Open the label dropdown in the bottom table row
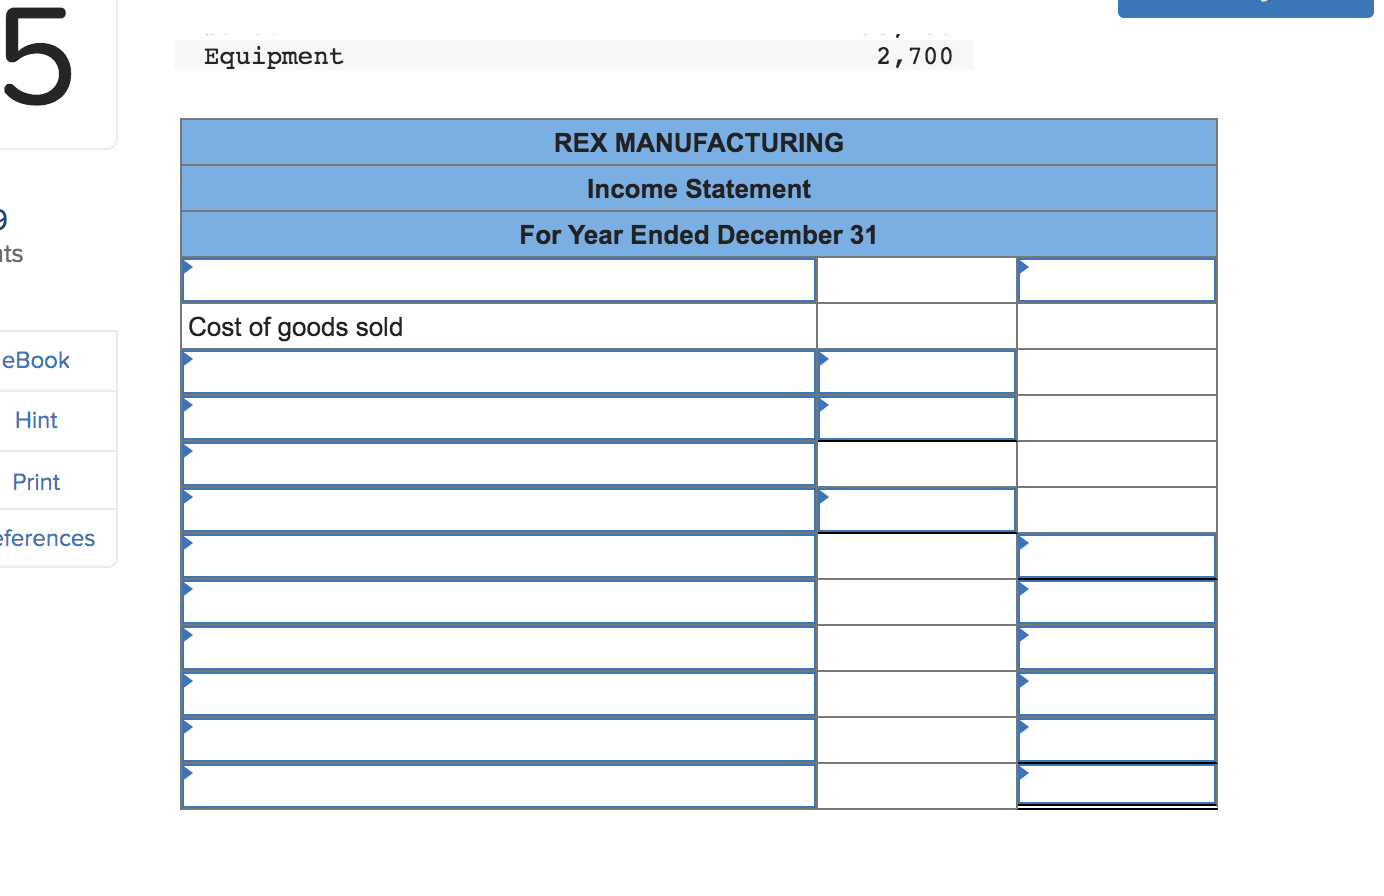1384x896 pixels. pos(499,786)
